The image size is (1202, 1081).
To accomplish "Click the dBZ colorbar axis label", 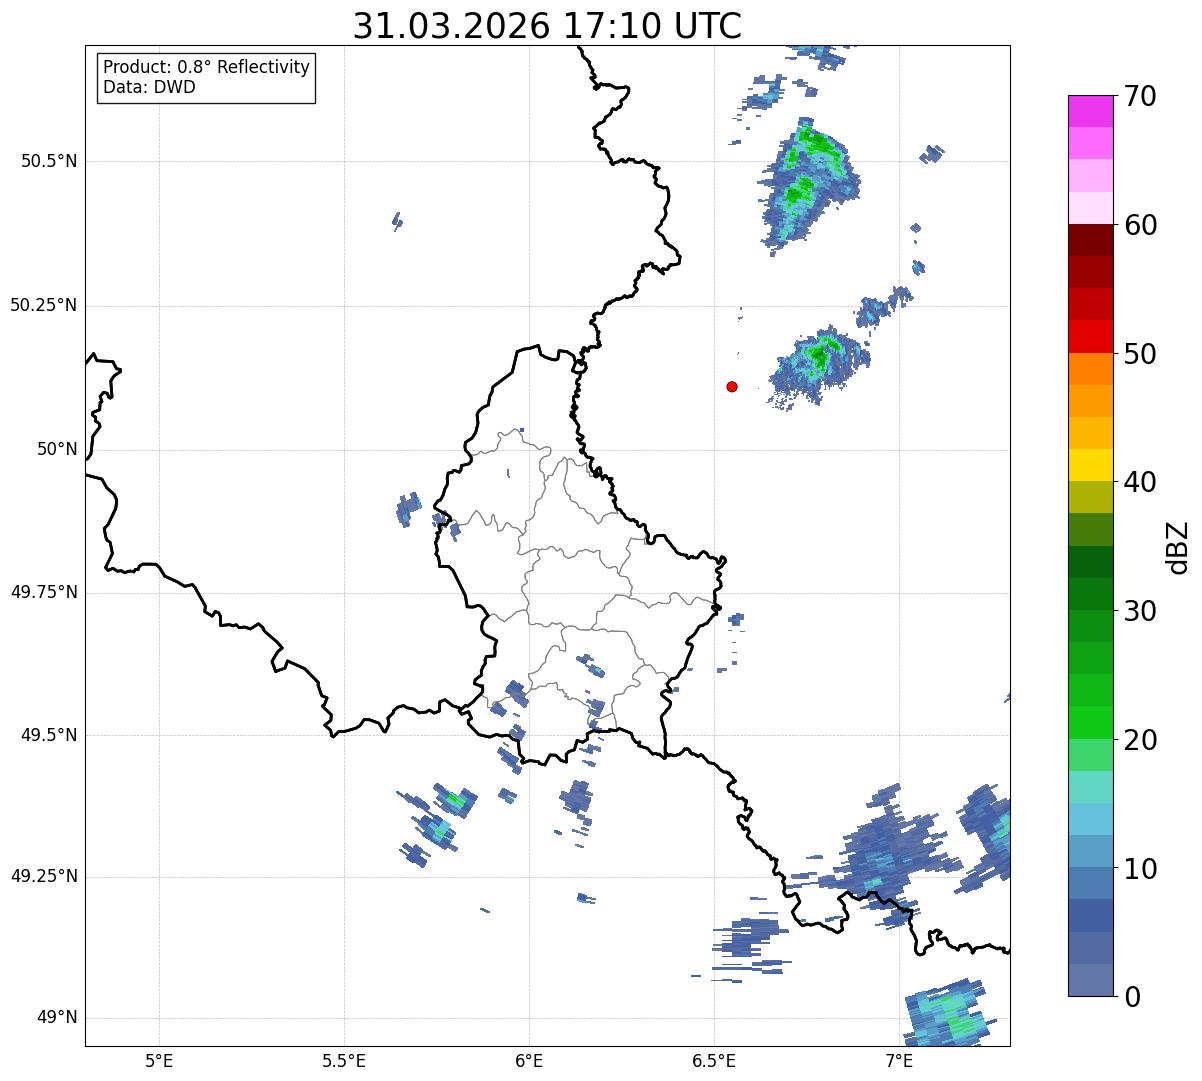I will [x=1179, y=547].
